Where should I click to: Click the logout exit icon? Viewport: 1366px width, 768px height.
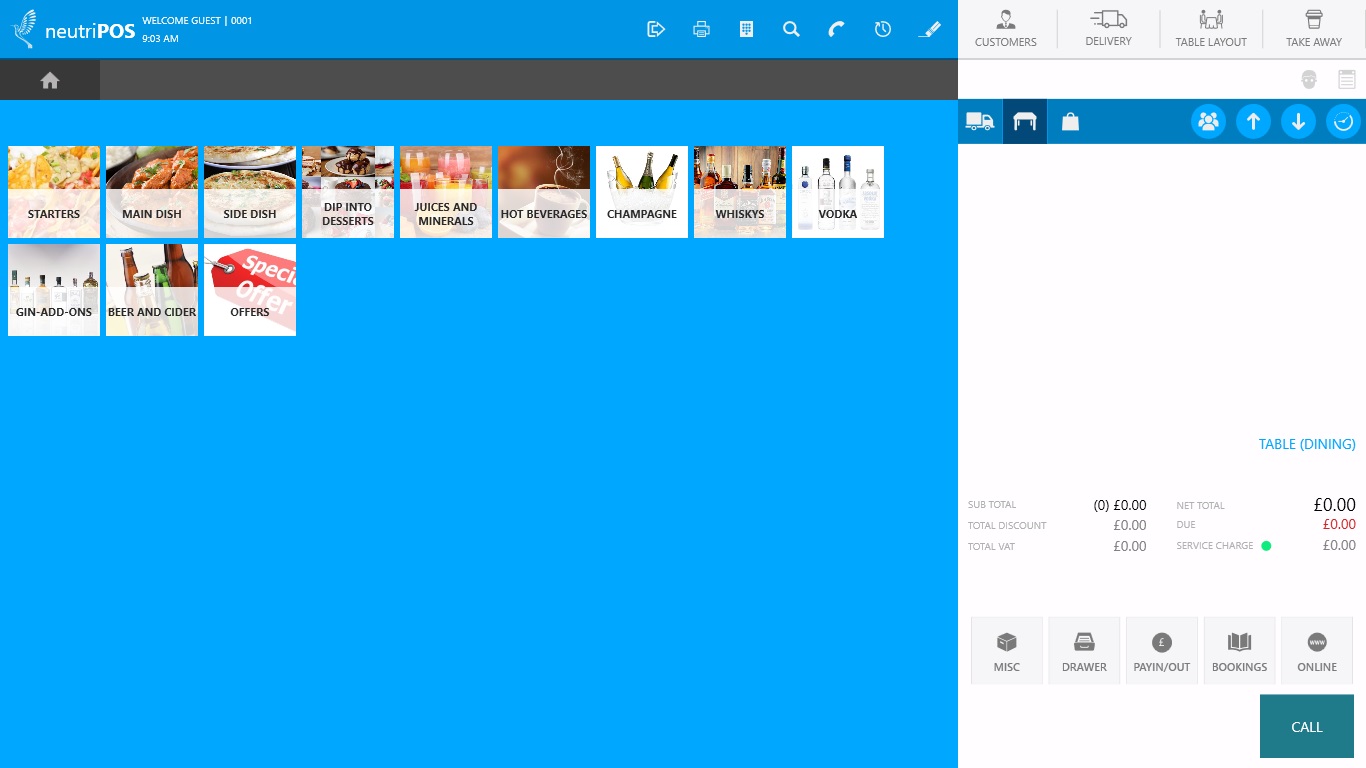click(656, 29)
